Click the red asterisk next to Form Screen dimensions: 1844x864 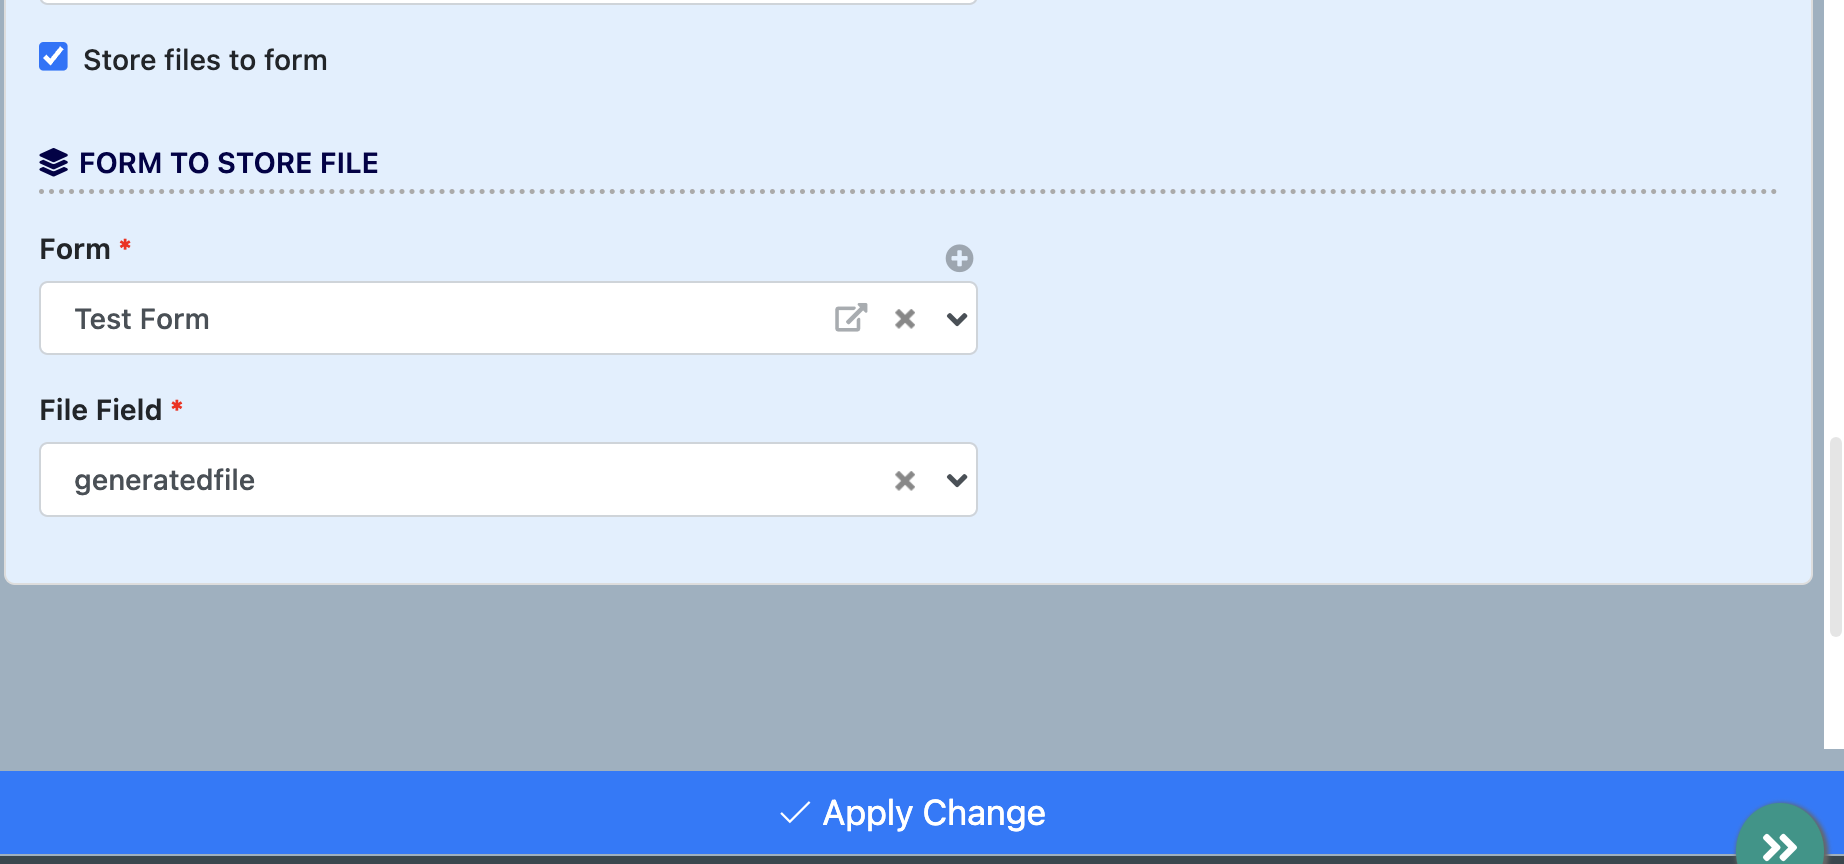click(125, 245)
